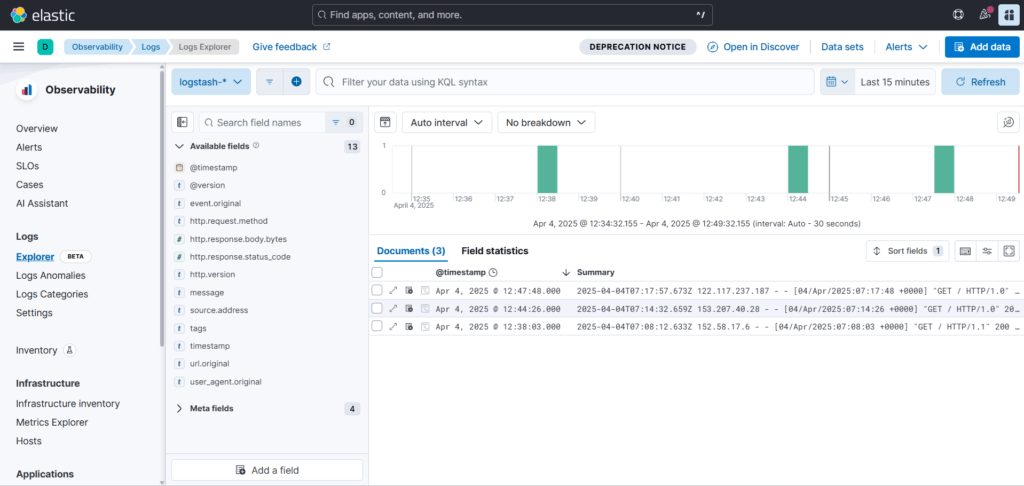
Task: Collapse the field list sidebar with the panel icon
Action: tap(183, 122)
